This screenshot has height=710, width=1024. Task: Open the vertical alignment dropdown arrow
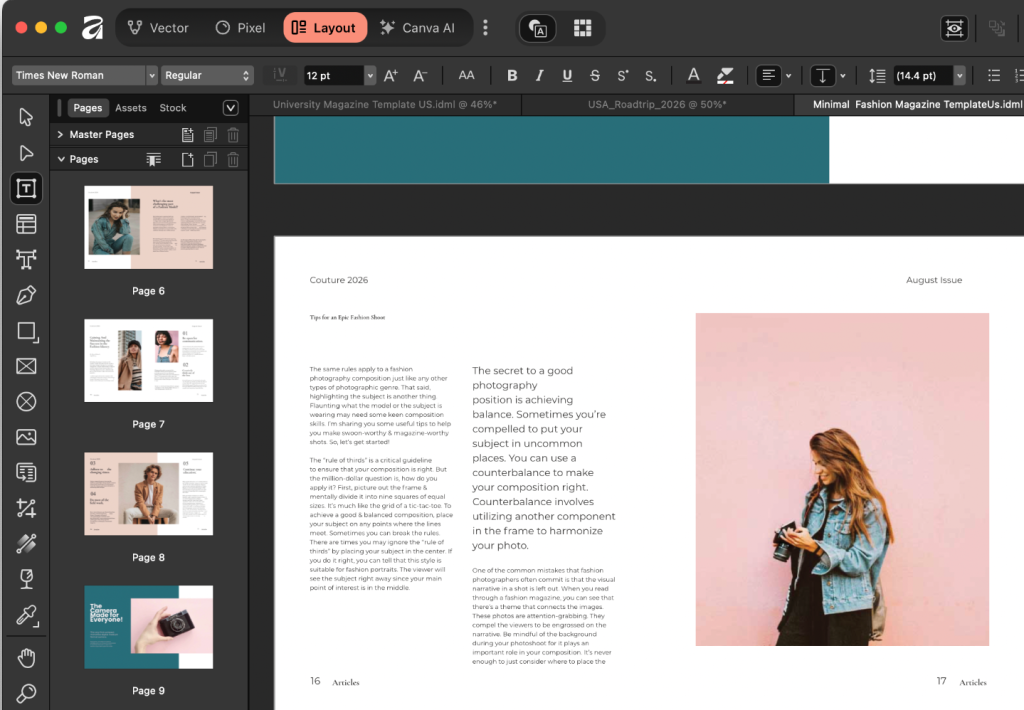[x=842, y=76]
